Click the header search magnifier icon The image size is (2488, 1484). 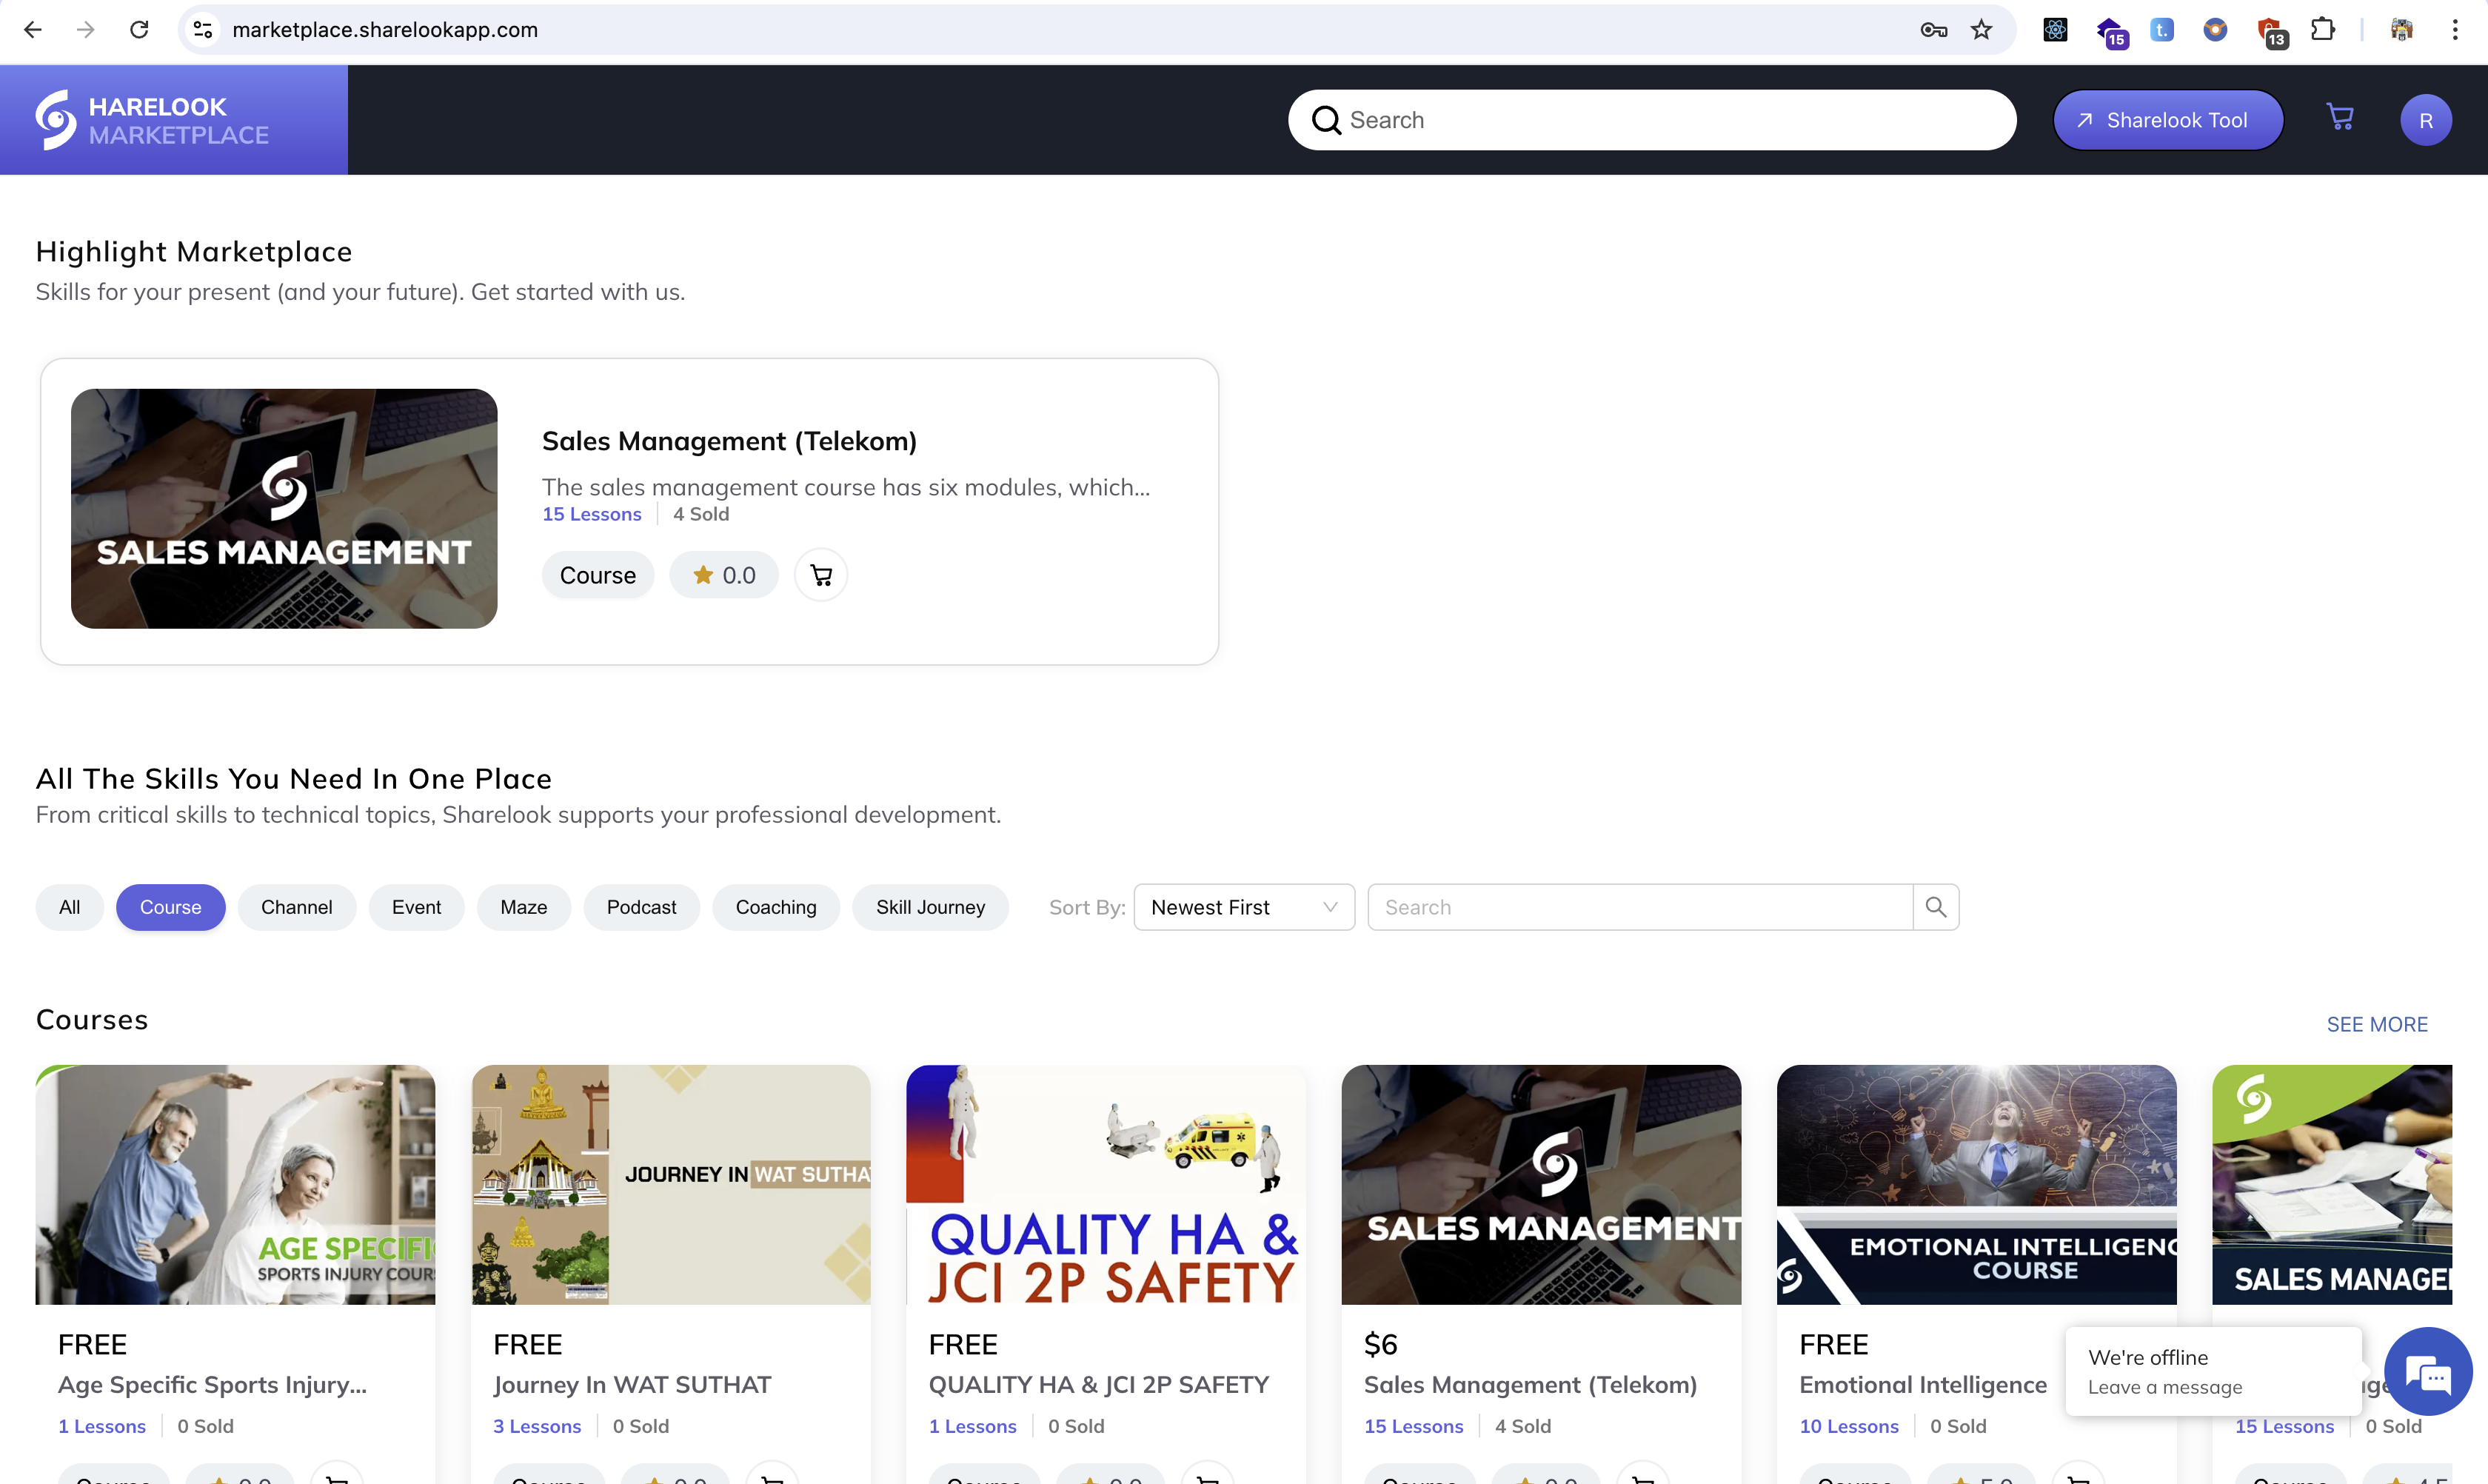[1326, 120]
